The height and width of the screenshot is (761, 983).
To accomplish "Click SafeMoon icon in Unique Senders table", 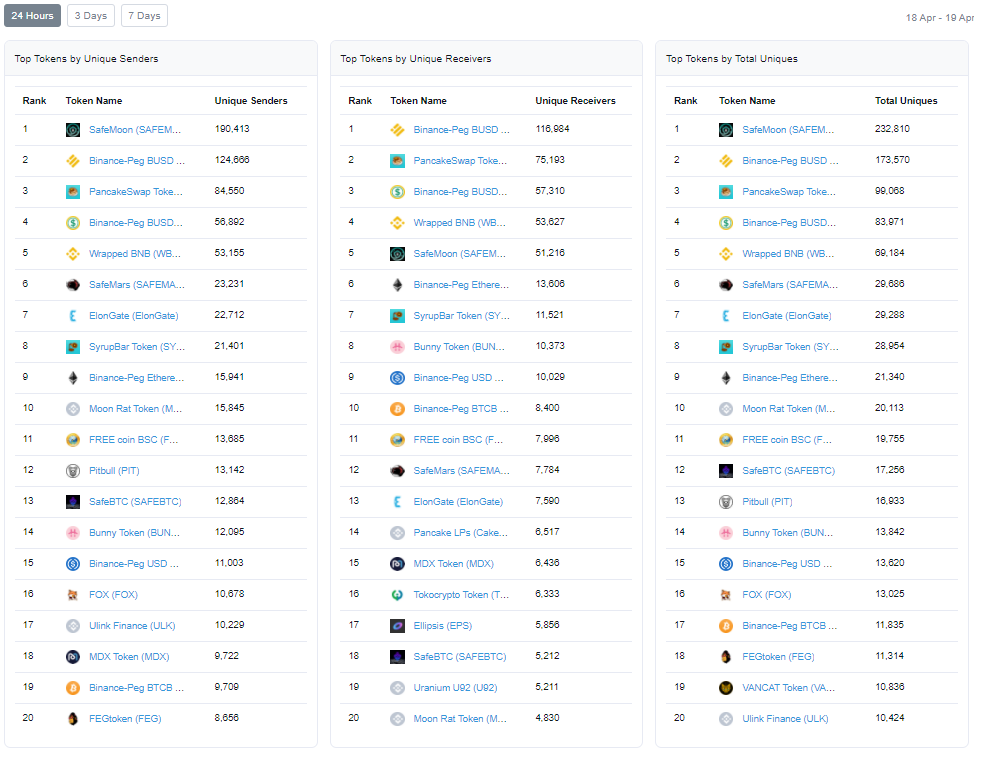I will (x=73, y=130).
